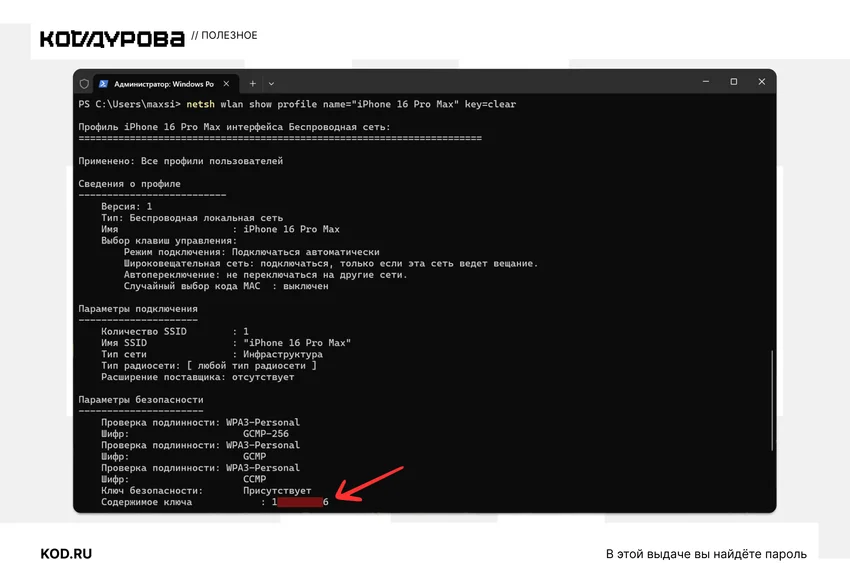Click the terminal vertical scrollbar thumb
This screenshot has width=850, height=582.
point(771,400)
